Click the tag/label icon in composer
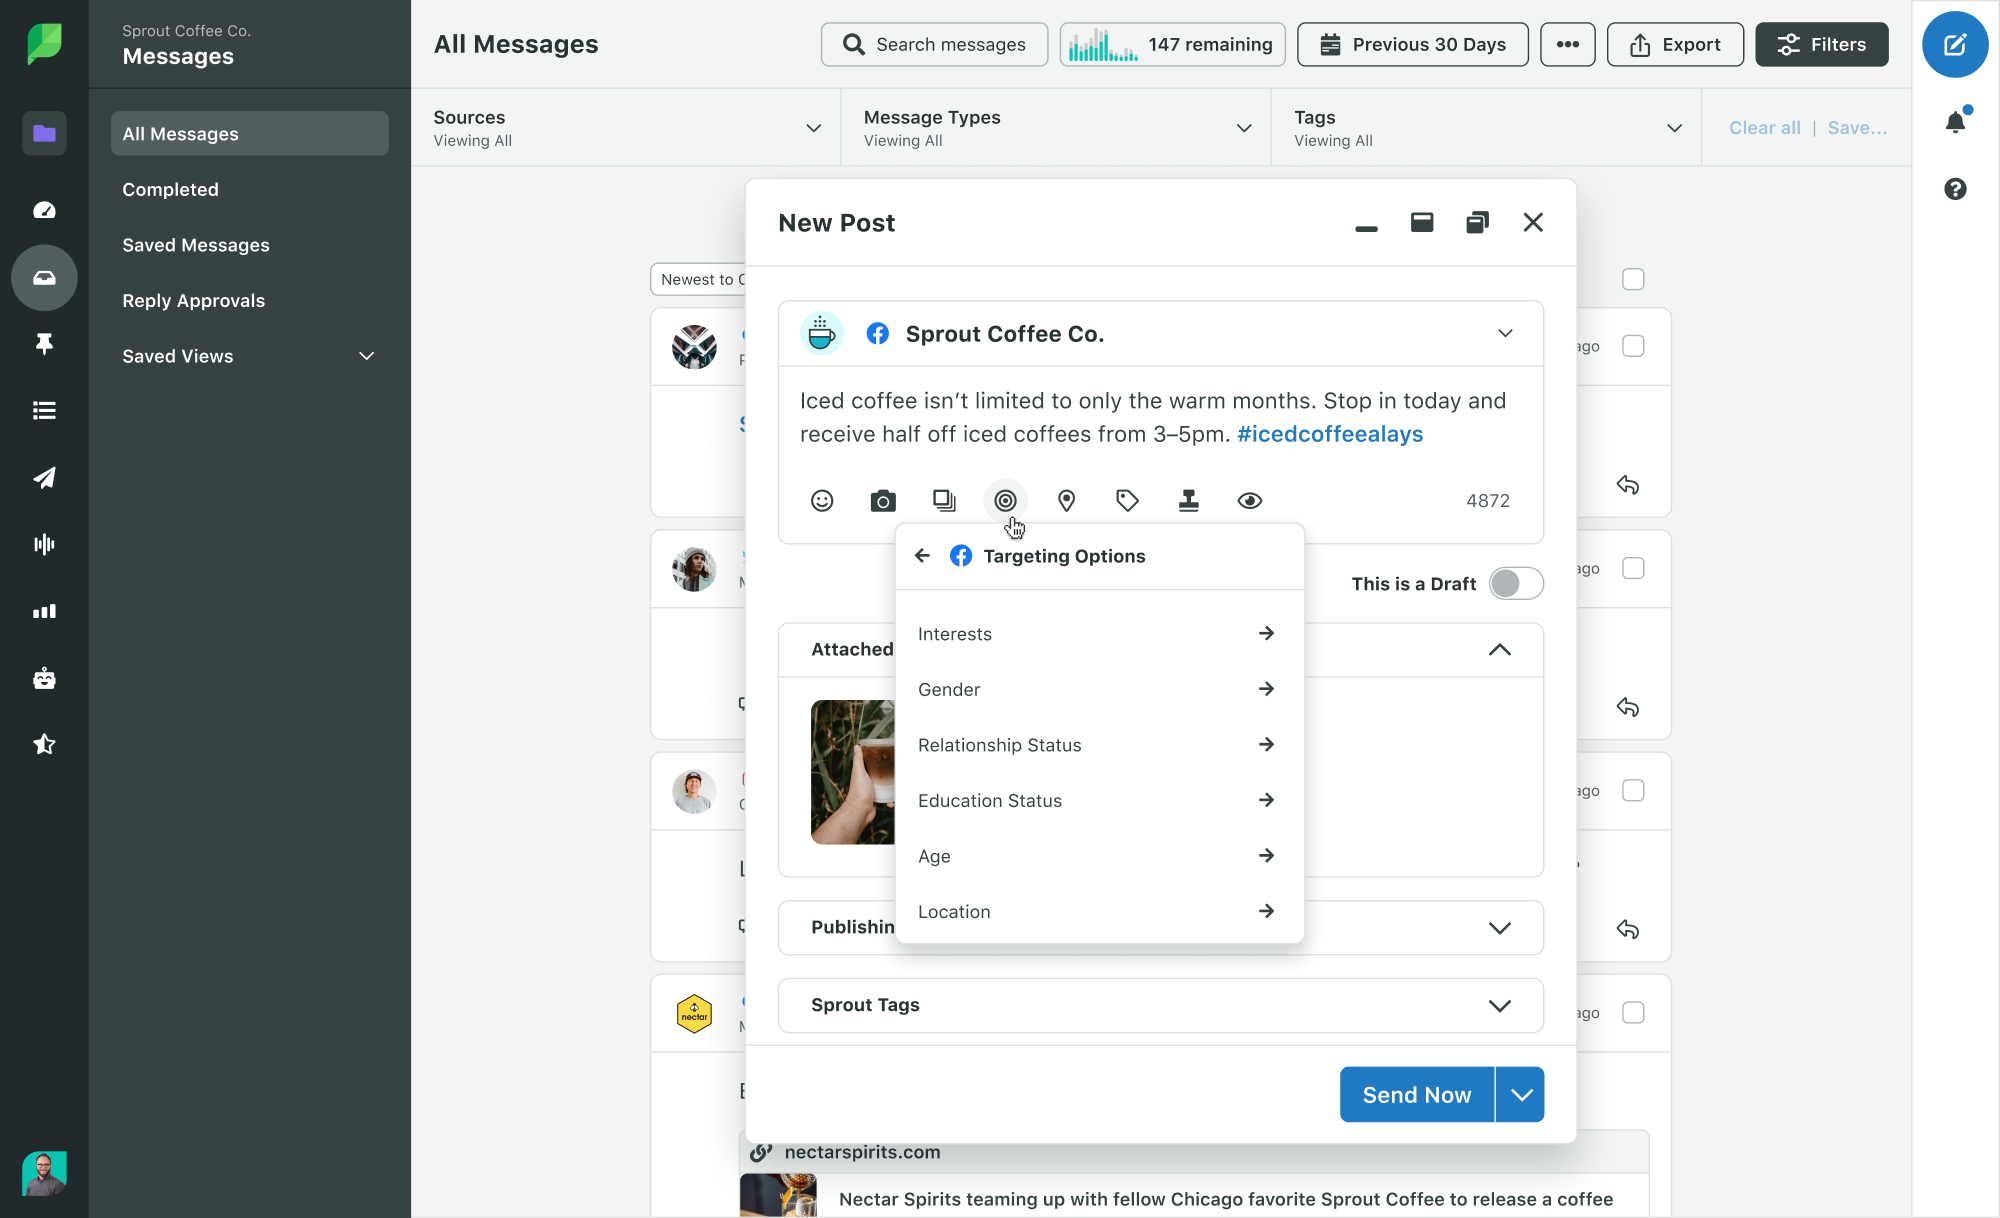Image resolution: width=2000 pixels, height=1218 pixels. [1127, 500]
